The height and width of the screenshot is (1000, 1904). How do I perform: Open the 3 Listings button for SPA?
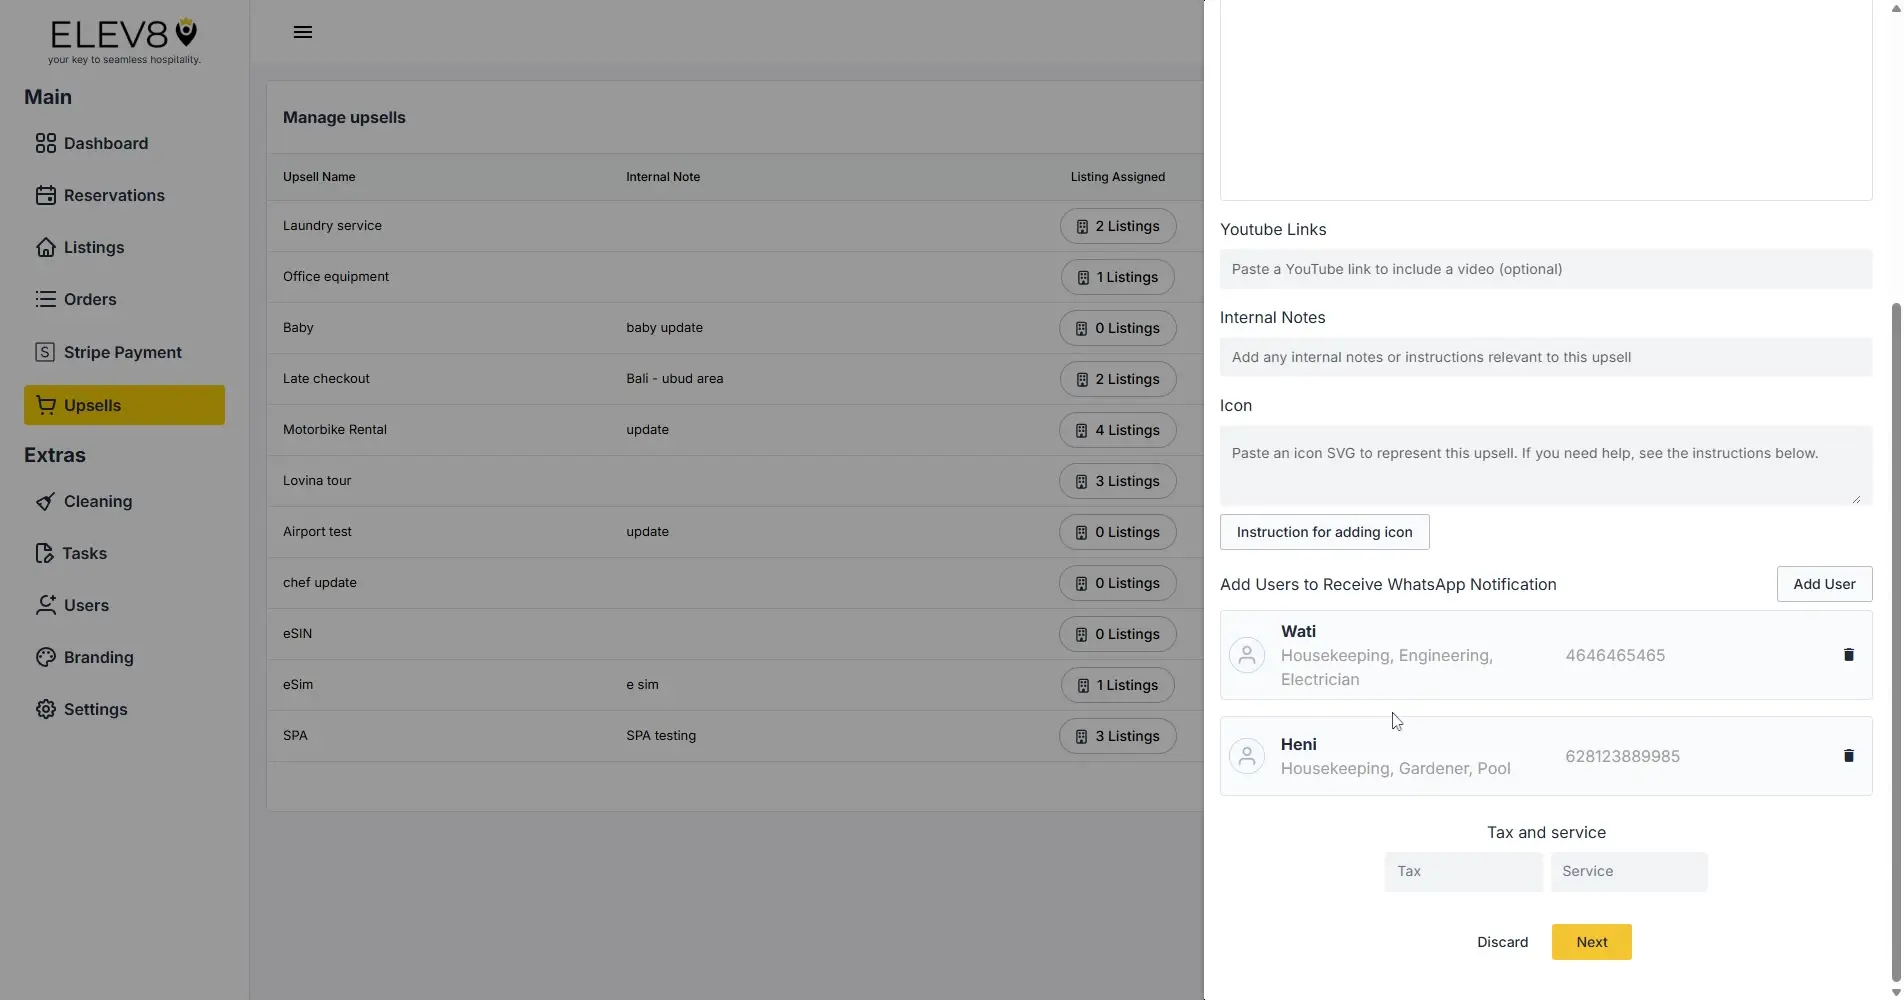(x=1117, y=735)
